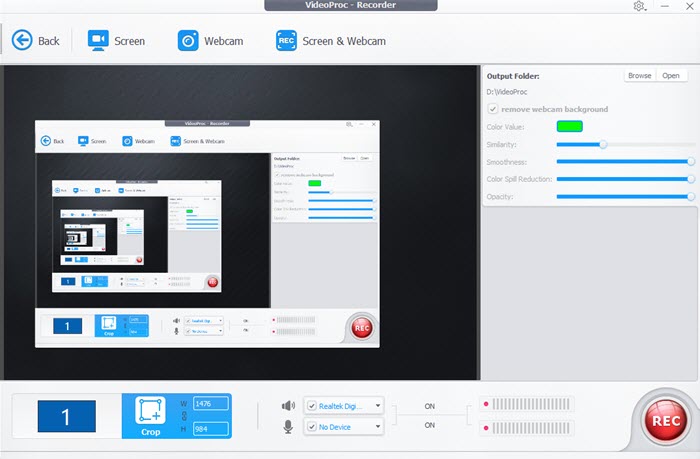Select the Webcam recording mode
This screenshot has width=700, height=459.
click(210, 41)
